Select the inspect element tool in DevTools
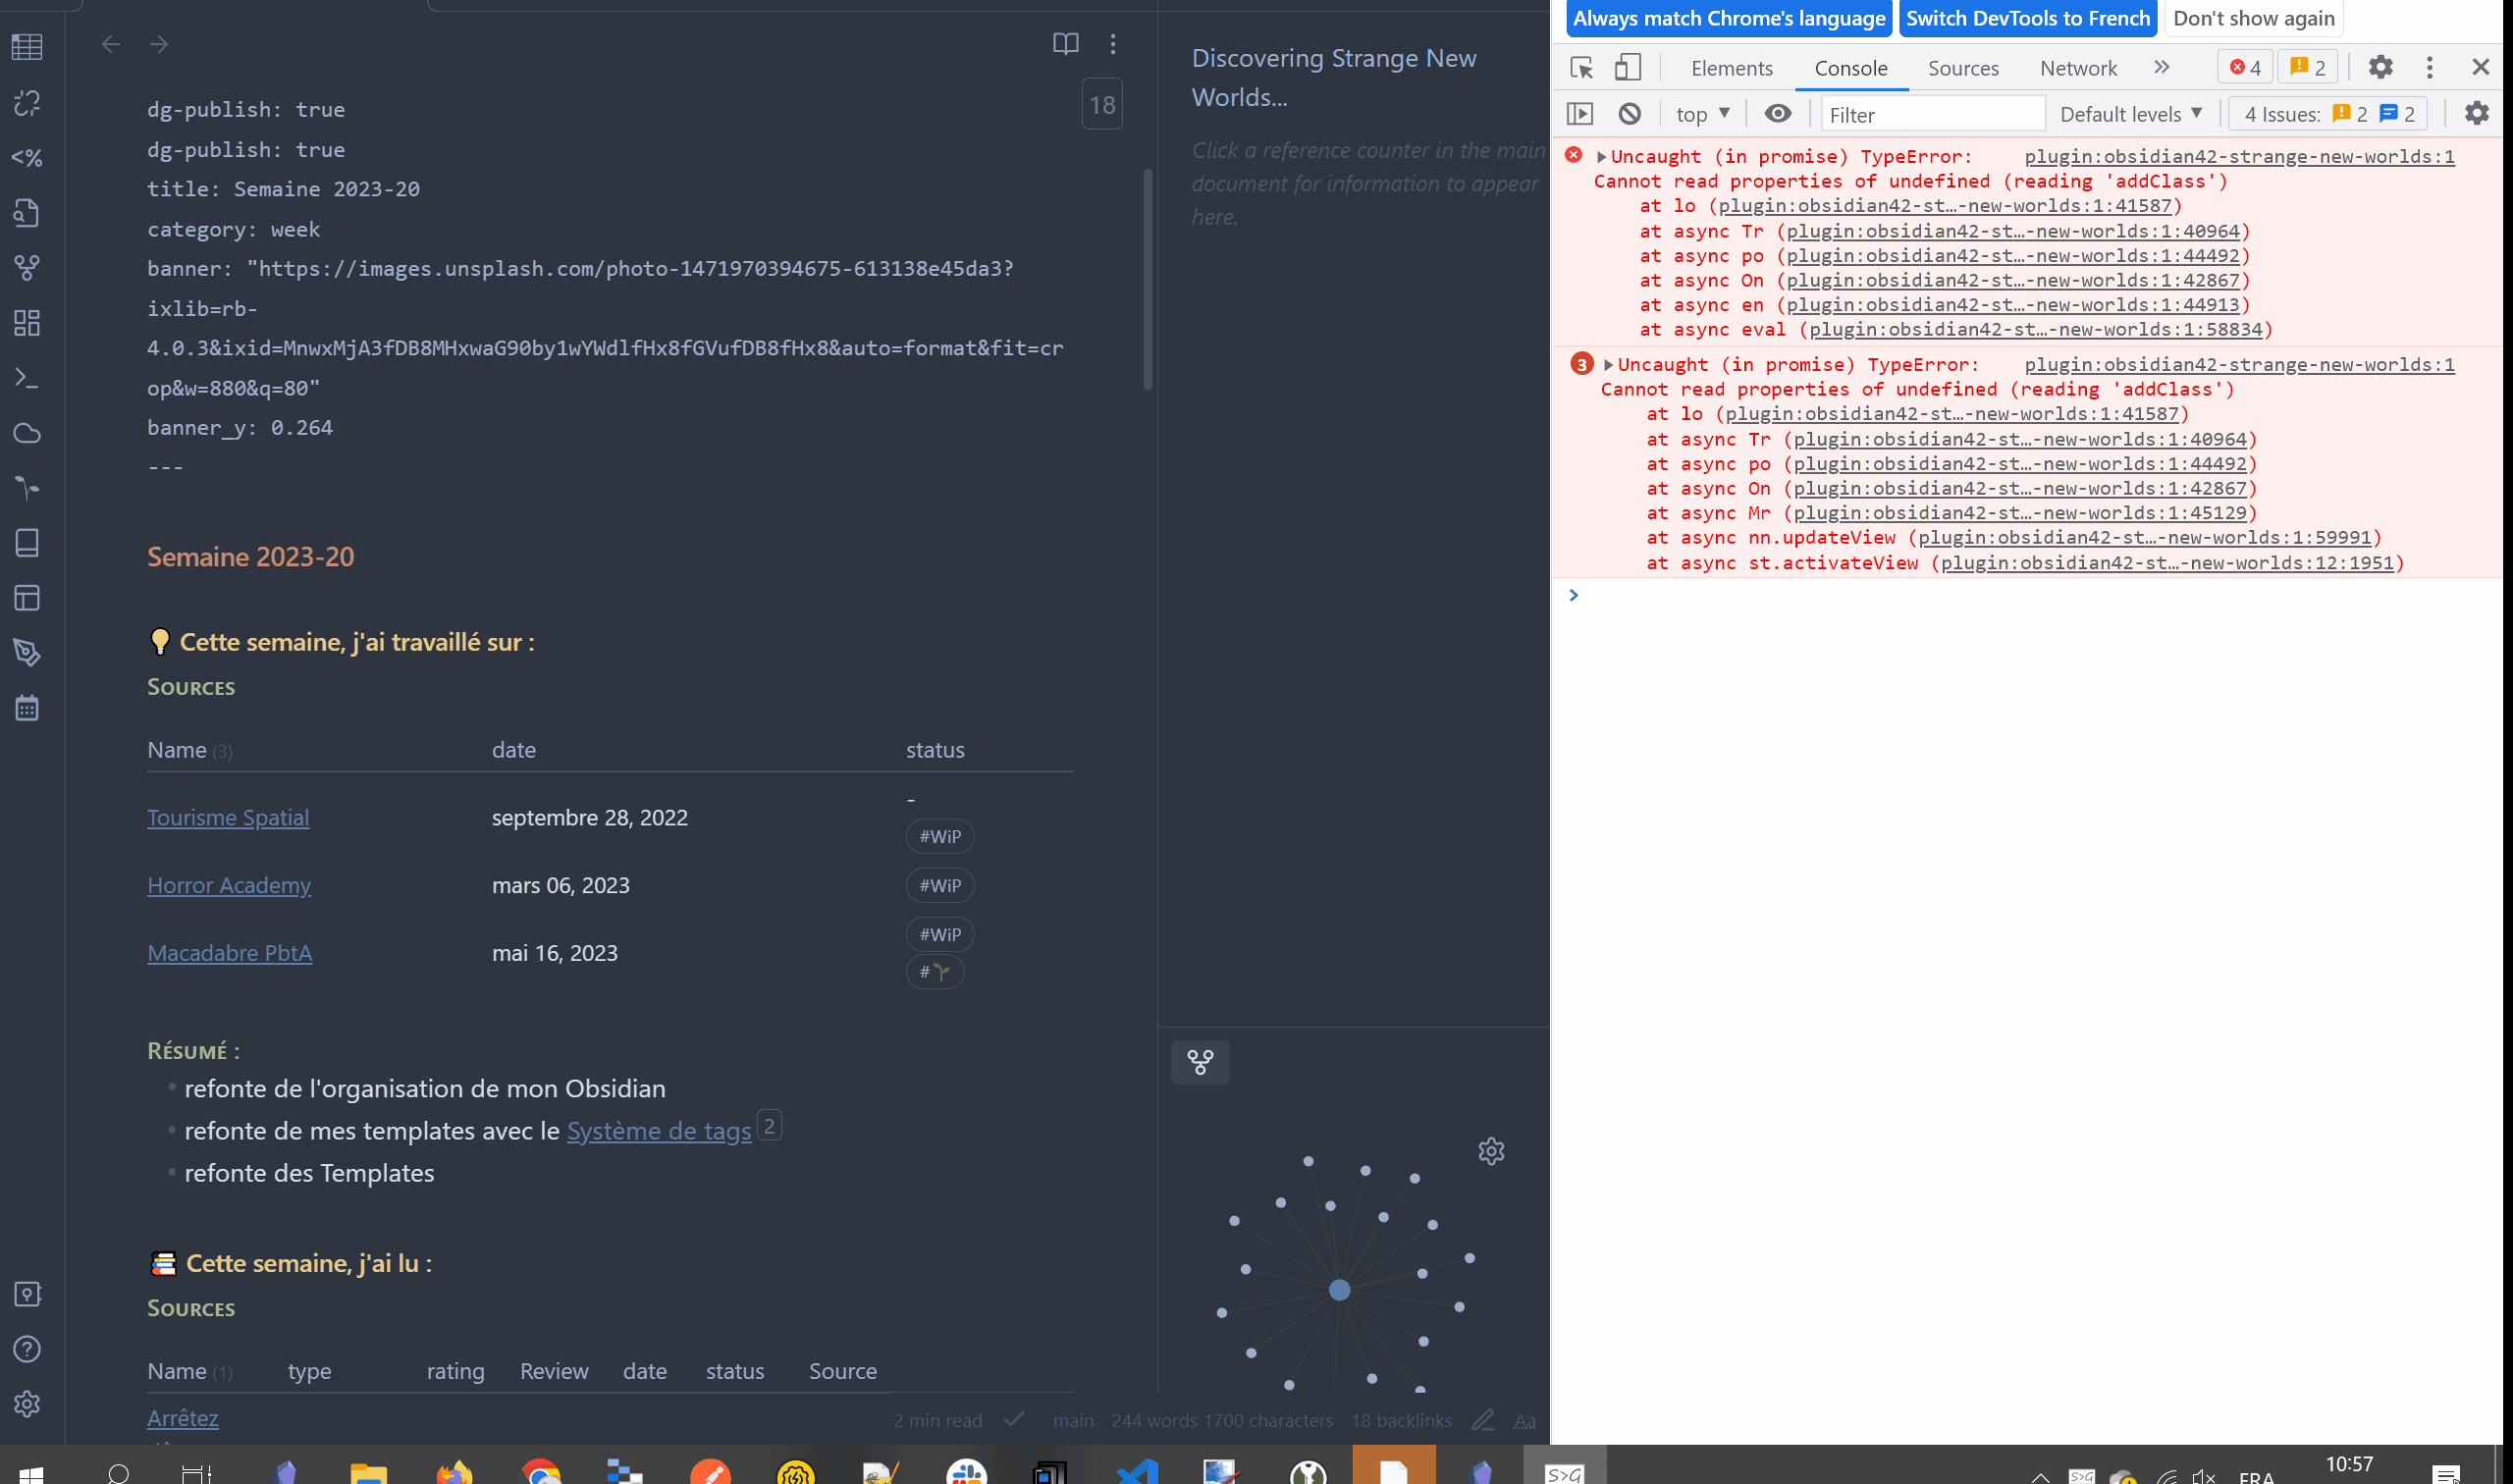2513x1484 pixels. 1580,67
